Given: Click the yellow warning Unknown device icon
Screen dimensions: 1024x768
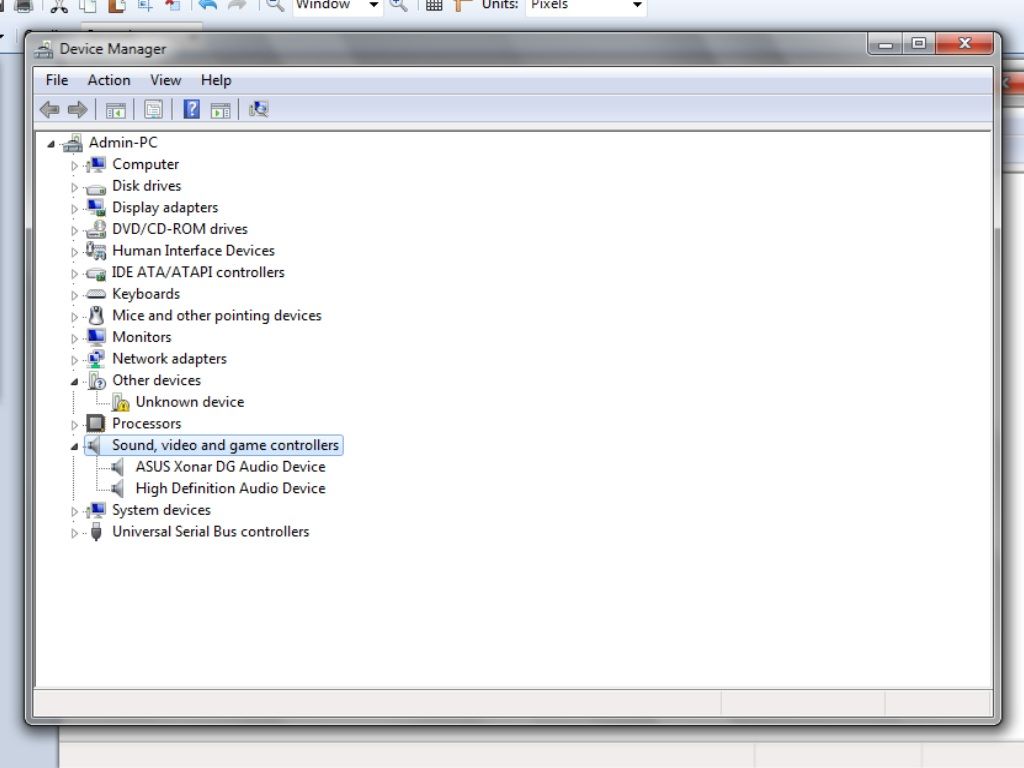Looking at the screenshot, I should tap(120, 402).
